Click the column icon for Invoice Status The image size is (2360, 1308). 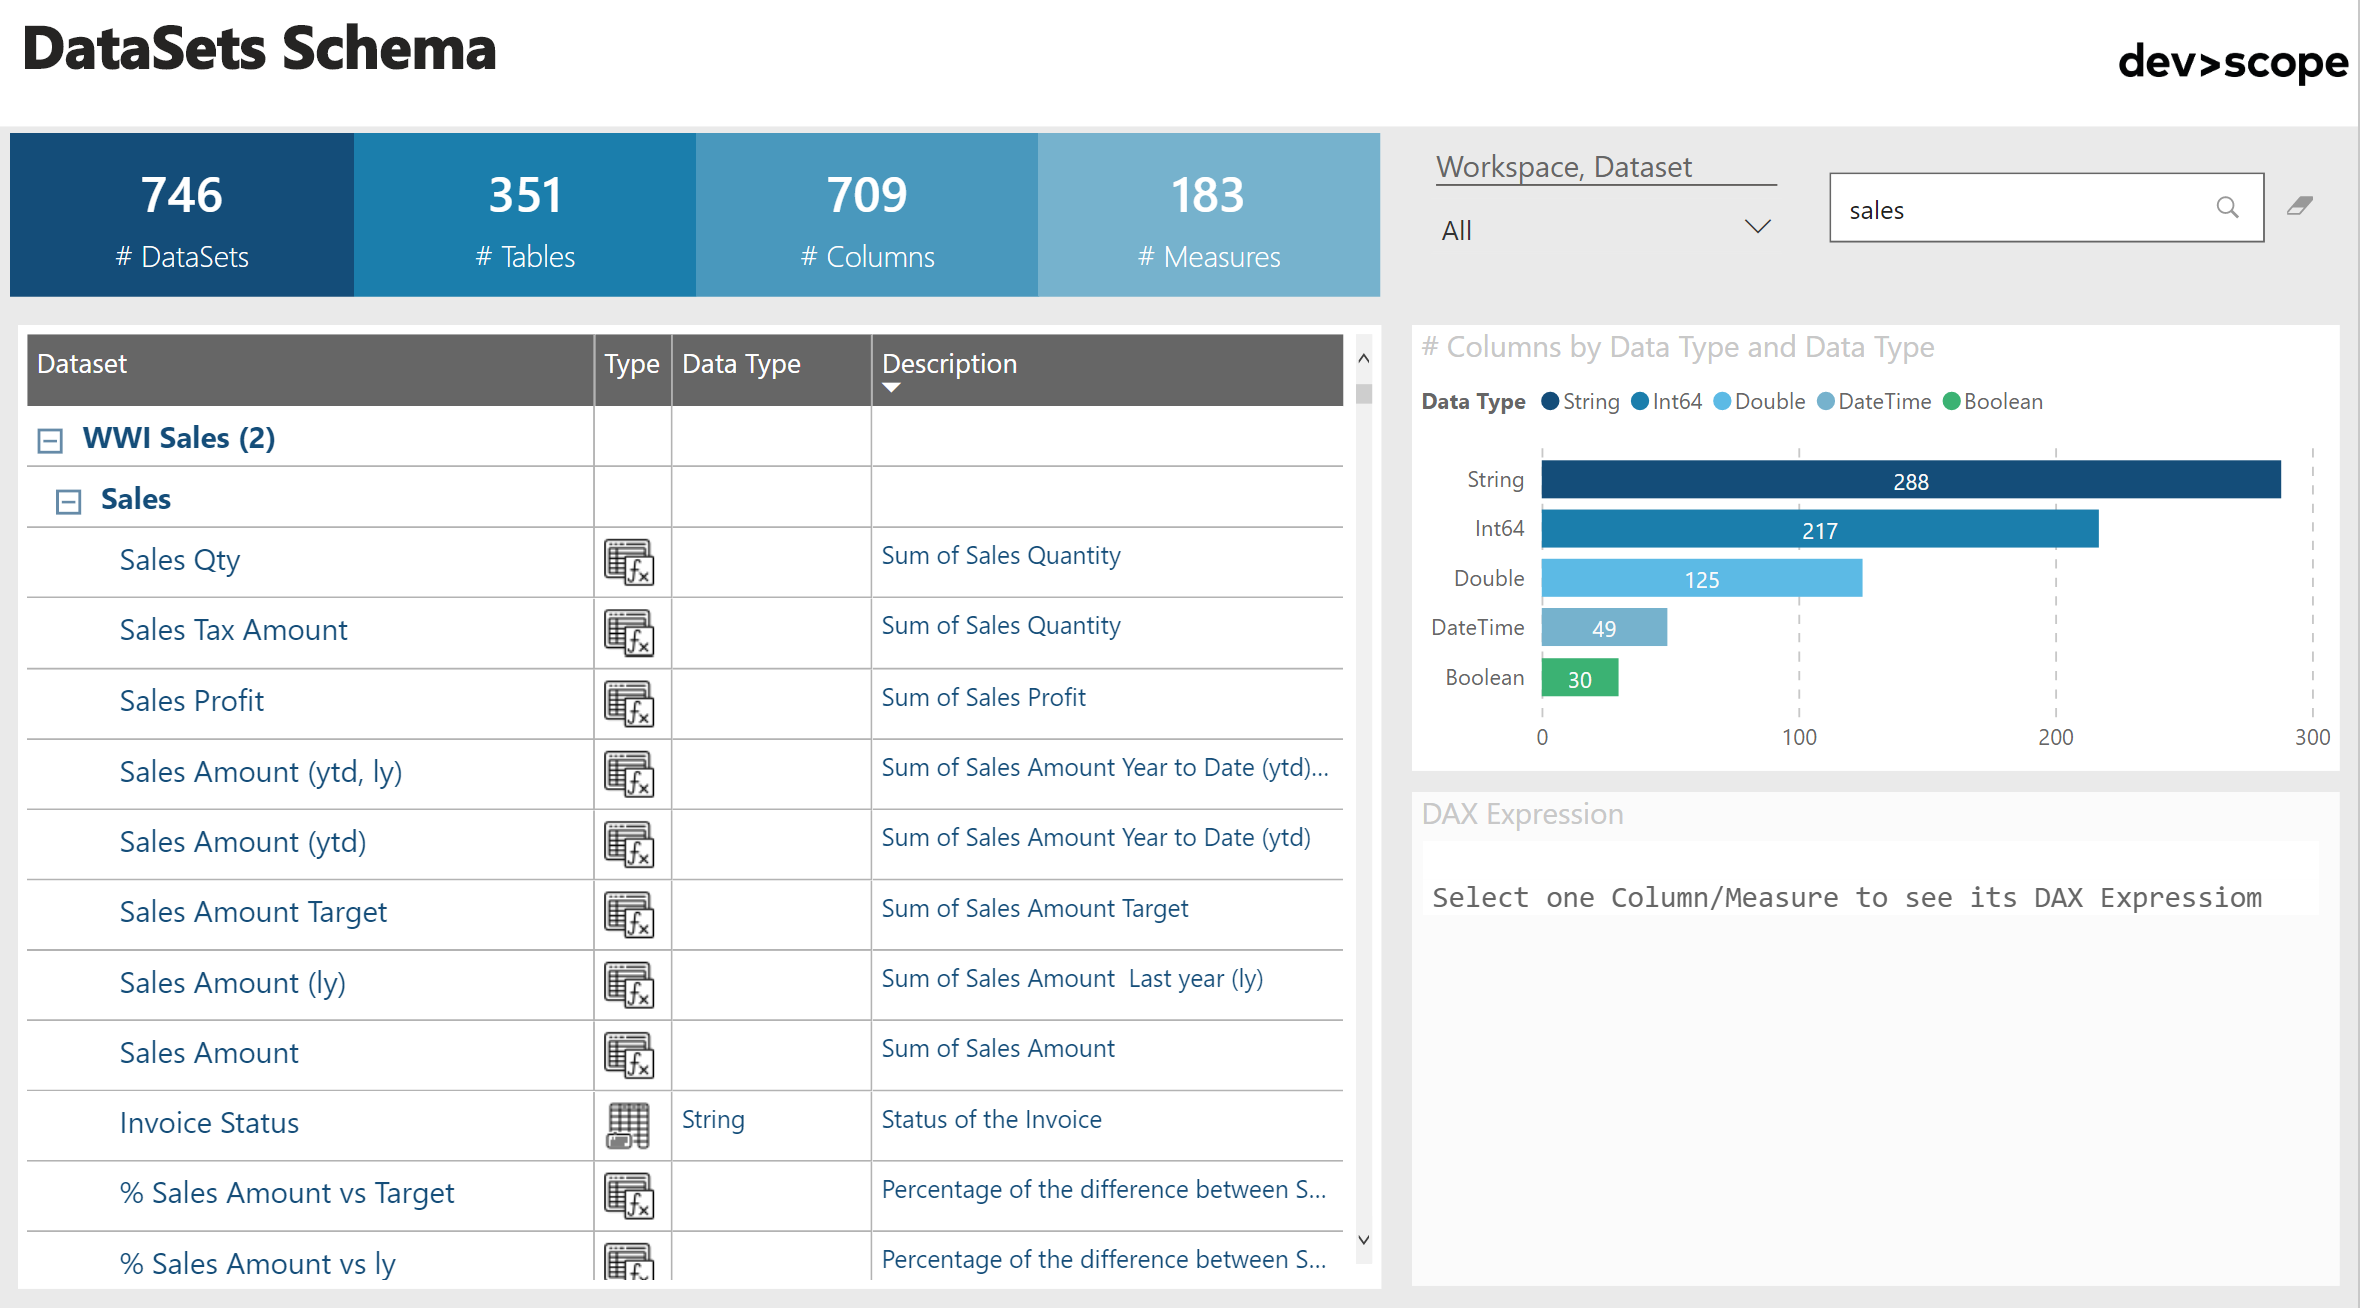tap(629, 1125)
